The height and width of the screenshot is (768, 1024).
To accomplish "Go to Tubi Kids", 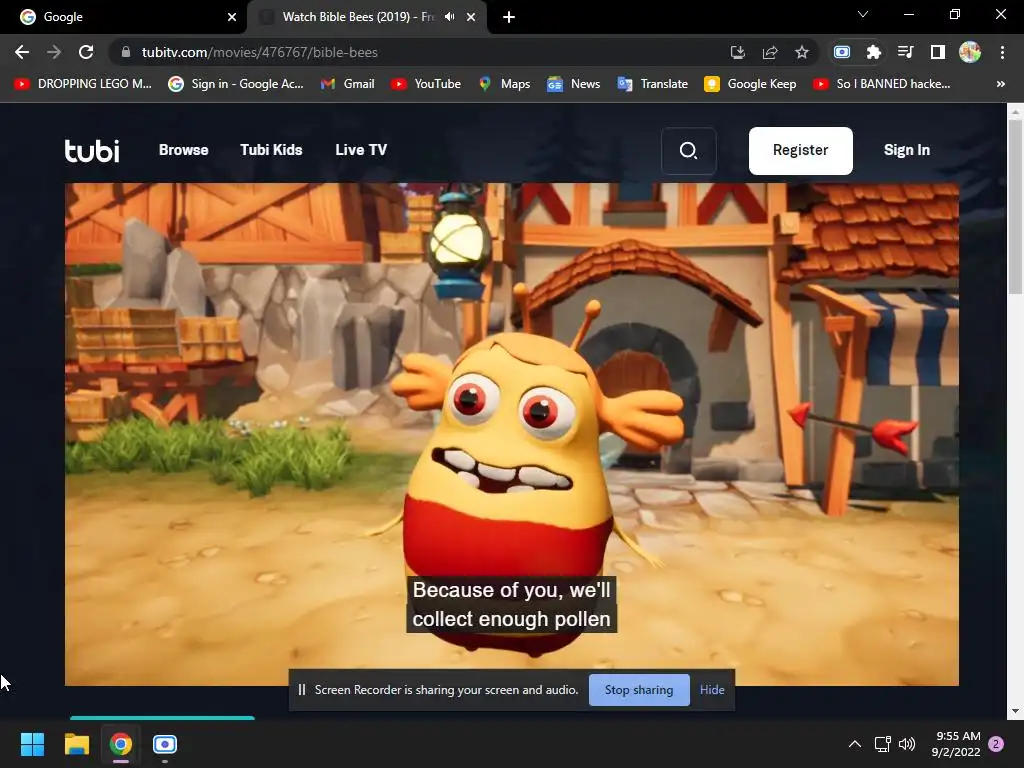I will point(271,150).
